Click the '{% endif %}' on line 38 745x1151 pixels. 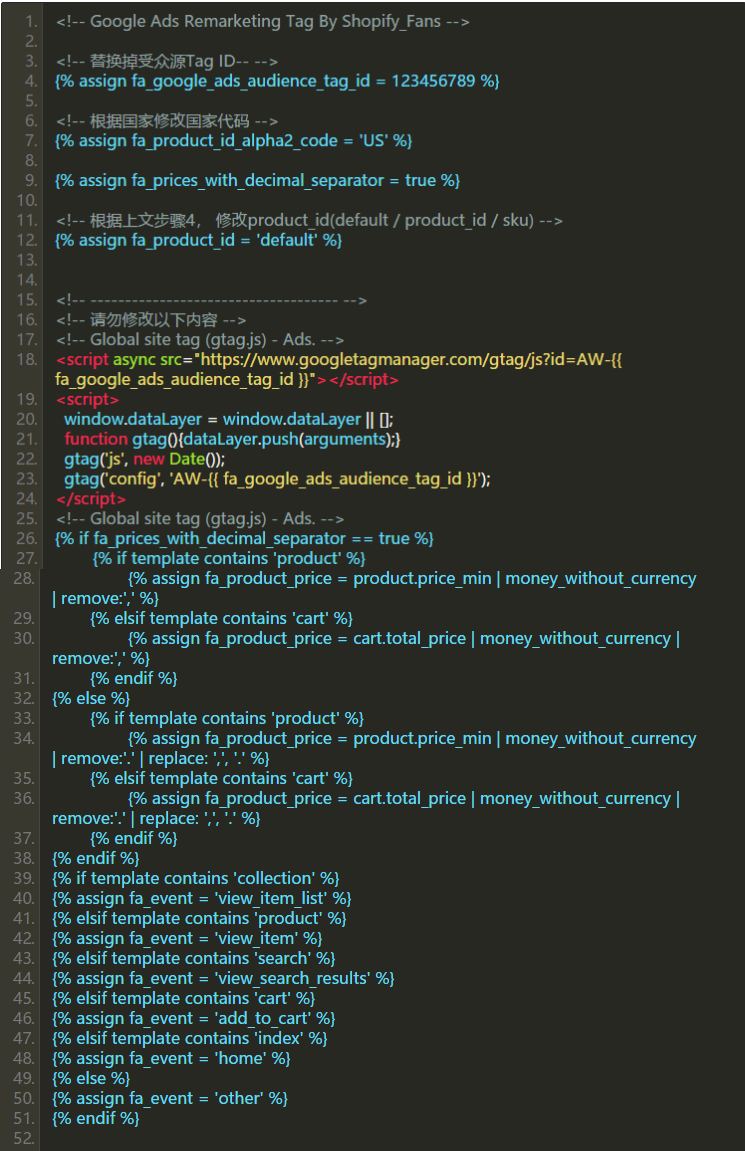tap(95, 859)
